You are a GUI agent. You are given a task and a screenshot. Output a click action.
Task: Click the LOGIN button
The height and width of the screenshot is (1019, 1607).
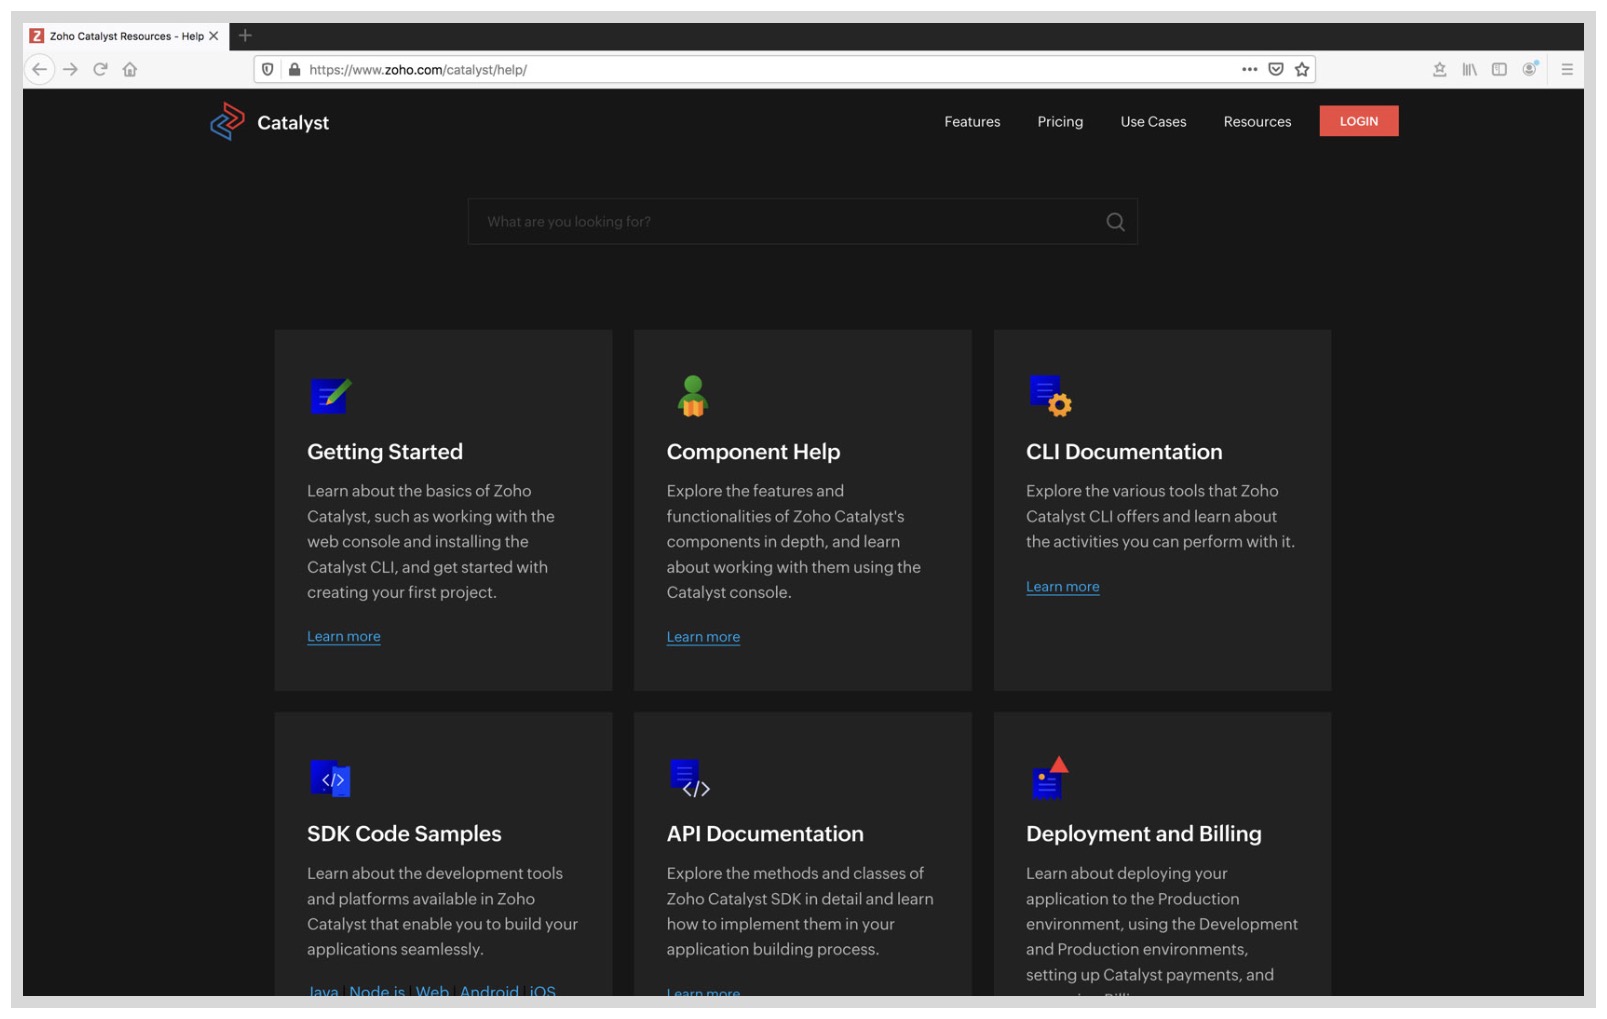(x=1359, y=120)
